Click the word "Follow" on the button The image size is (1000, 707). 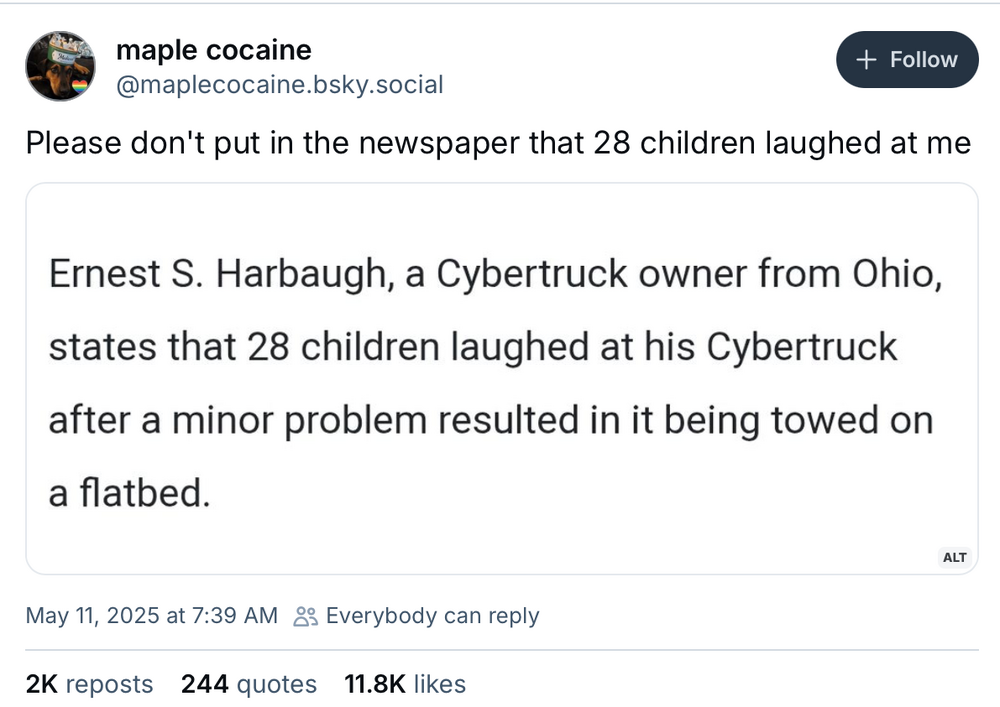[x=923, y=60]
